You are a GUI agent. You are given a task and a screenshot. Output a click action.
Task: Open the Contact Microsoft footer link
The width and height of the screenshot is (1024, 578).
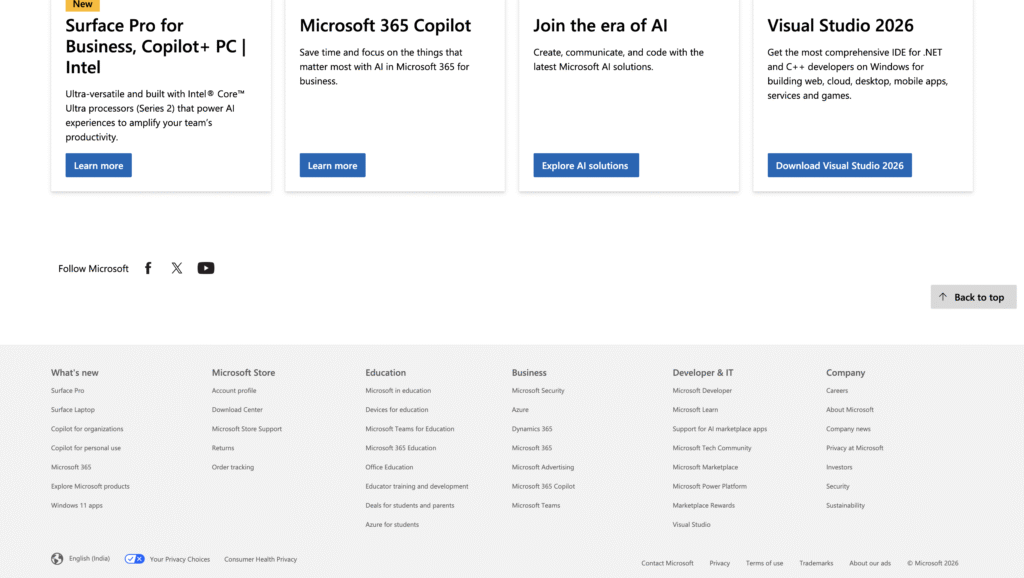667,563
